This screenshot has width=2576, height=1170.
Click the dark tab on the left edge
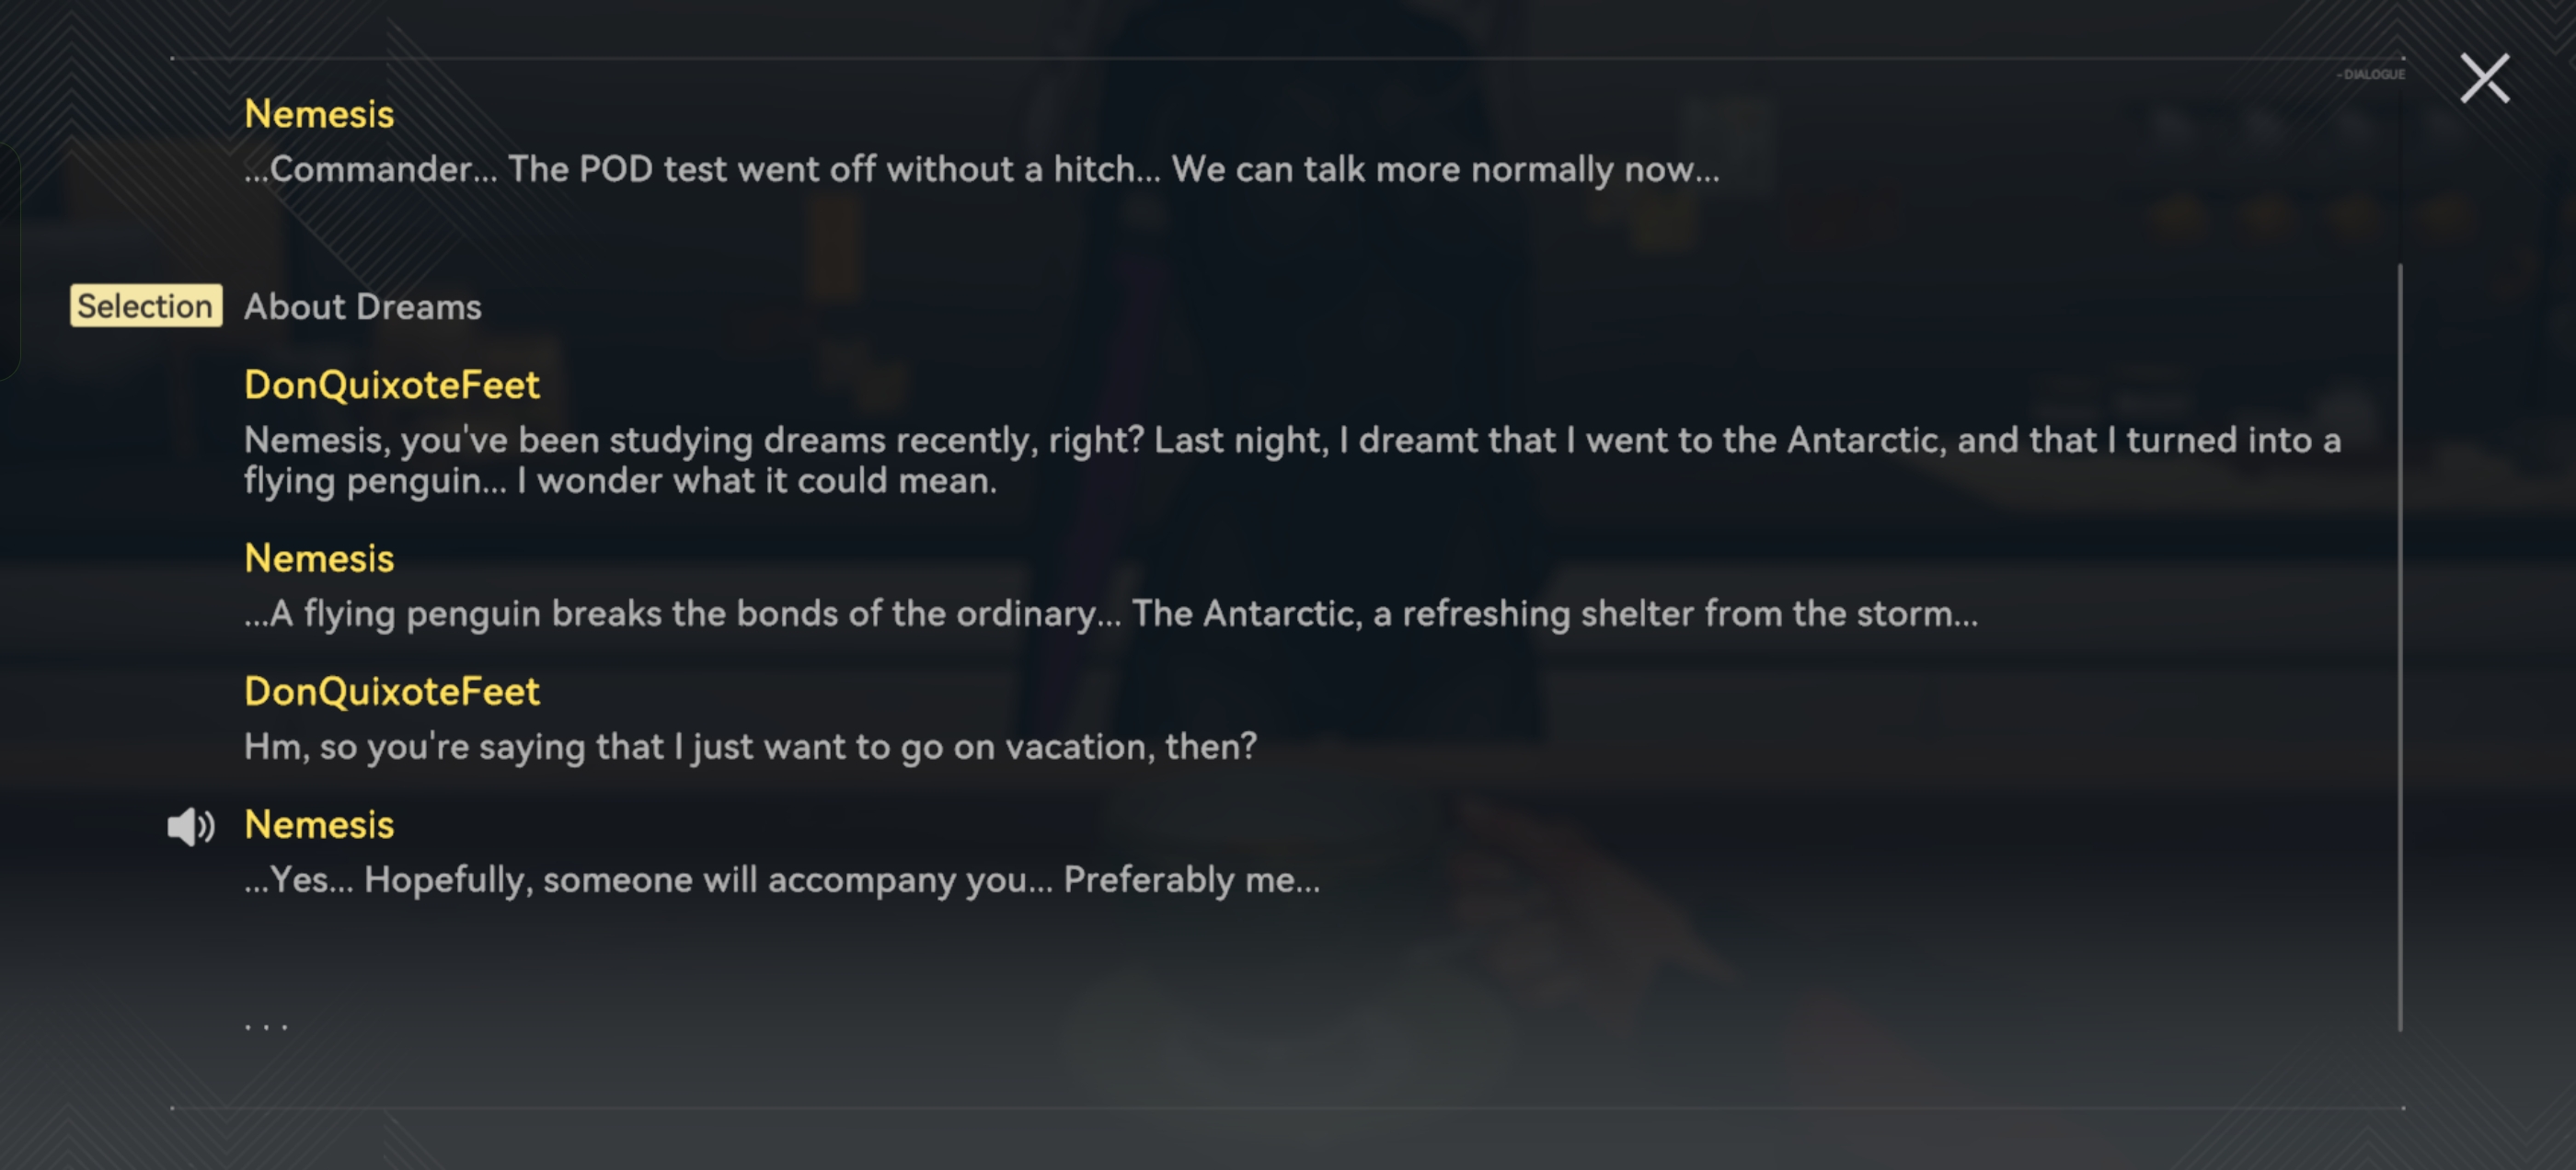[x=8, y=262]
